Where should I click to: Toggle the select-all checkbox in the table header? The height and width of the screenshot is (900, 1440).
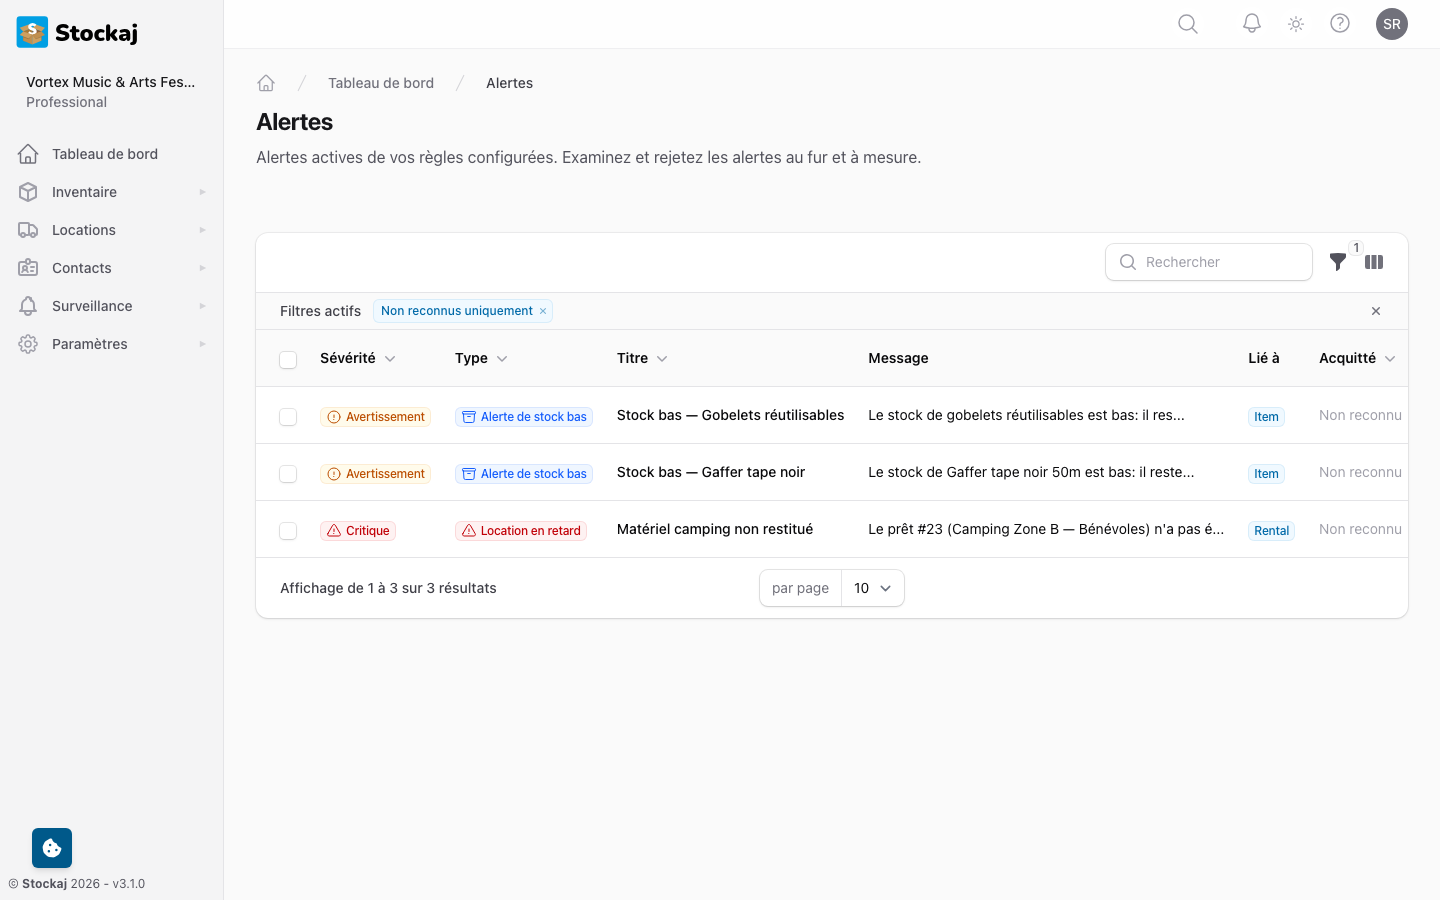(288, 359)
